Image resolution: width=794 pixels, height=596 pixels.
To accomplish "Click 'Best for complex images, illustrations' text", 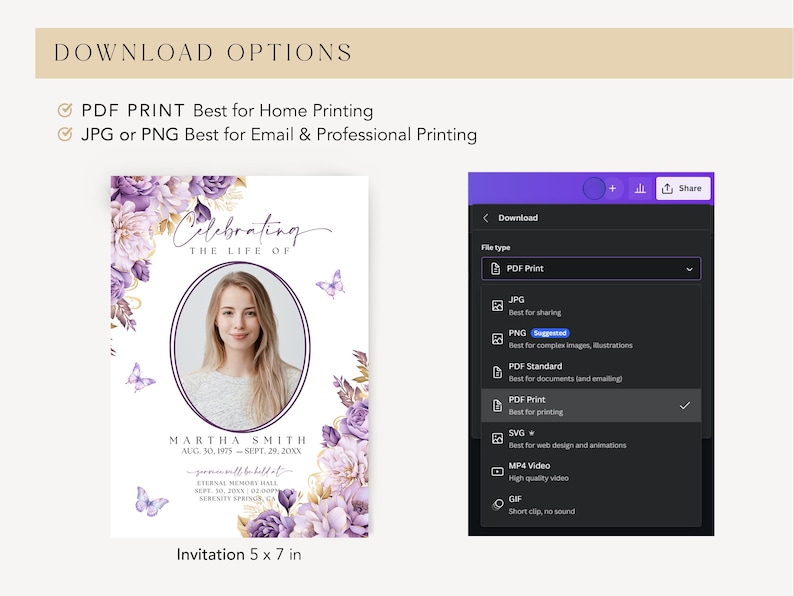I will click(x=571, y=345).
